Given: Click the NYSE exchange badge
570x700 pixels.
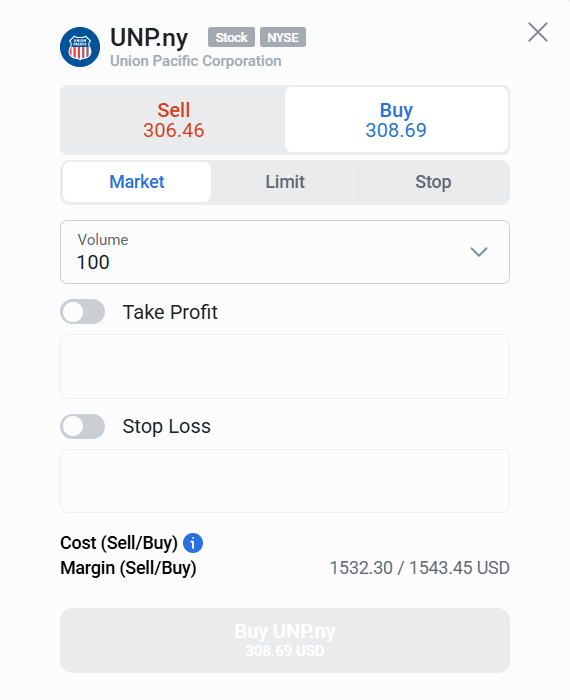Looking at the screenshot, I should point(283,37).
